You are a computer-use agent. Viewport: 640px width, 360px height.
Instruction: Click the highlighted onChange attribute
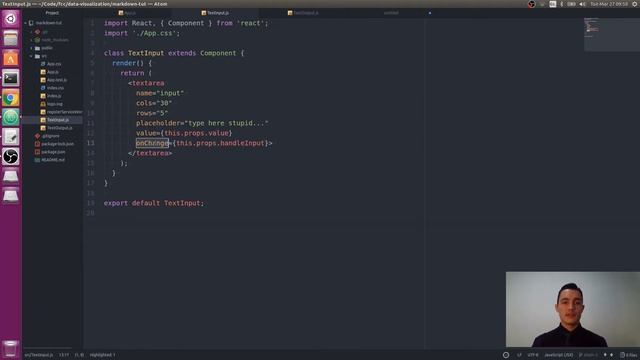pos(152,143)
